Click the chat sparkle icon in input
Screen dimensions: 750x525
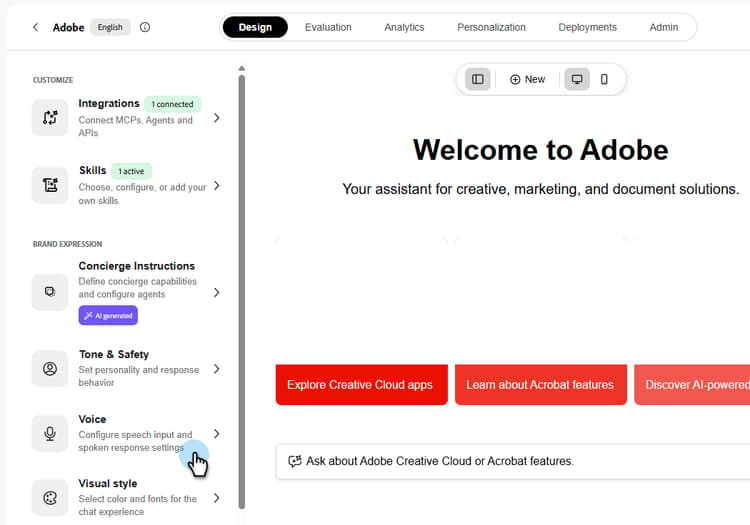pyautogui.click(x=295, y=461)
